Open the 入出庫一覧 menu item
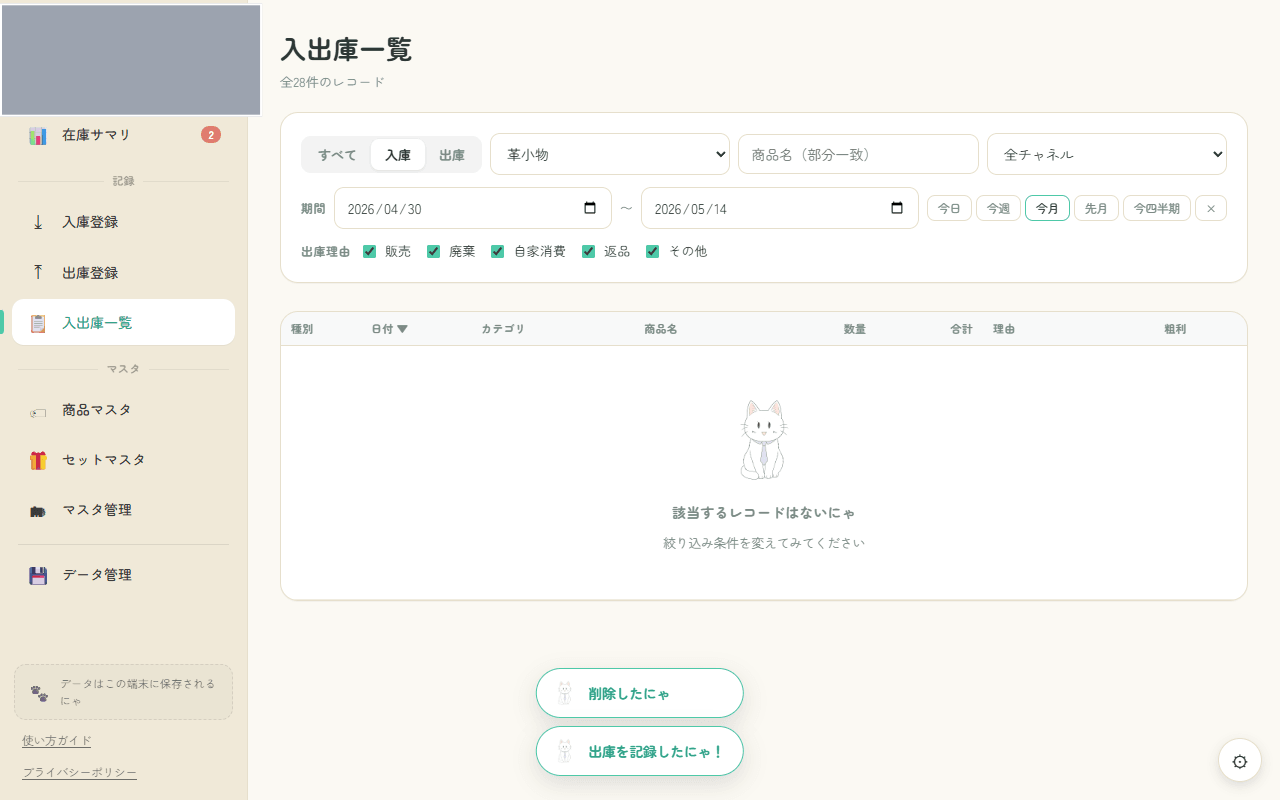The height and width of the screenshot is (800, 1280). coord(124,323)
